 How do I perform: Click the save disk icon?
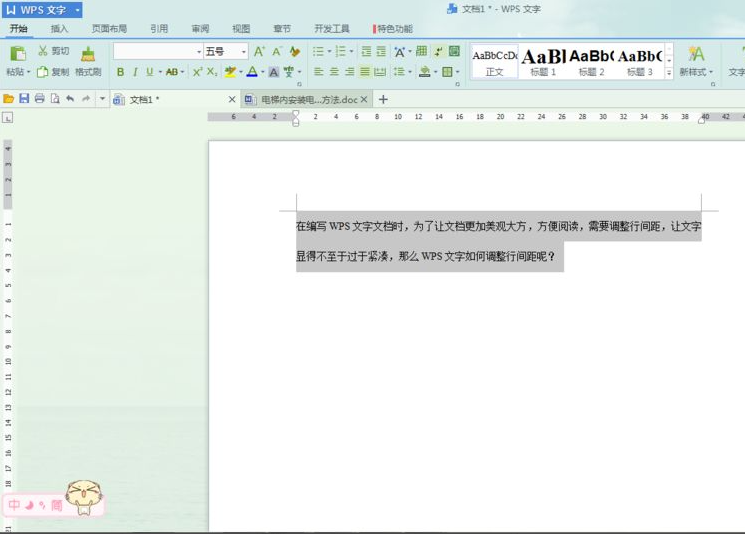(x=24, y=98)
